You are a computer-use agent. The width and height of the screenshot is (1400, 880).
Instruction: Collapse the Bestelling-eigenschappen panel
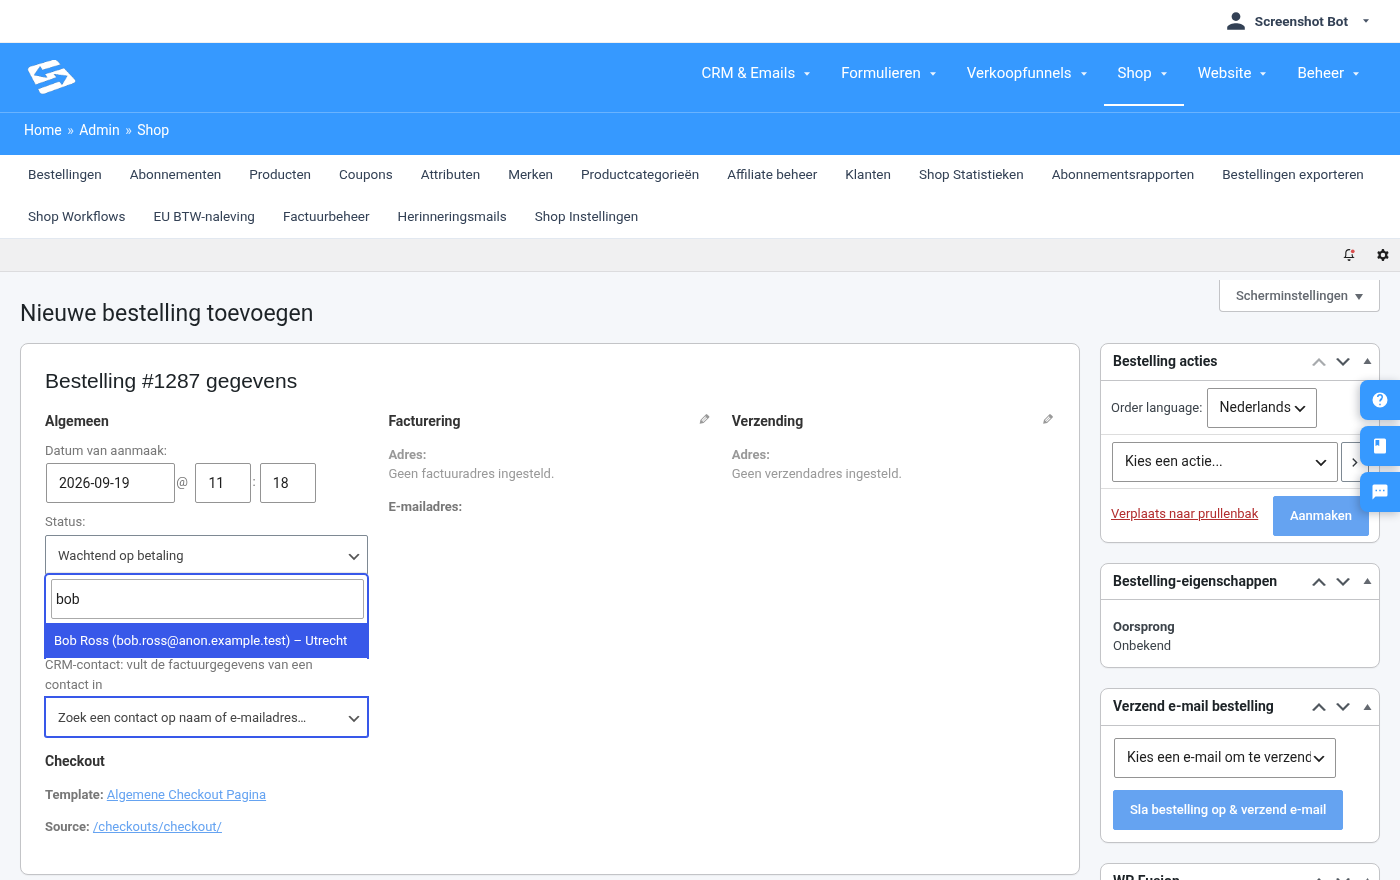click(x=1367, y=581)
